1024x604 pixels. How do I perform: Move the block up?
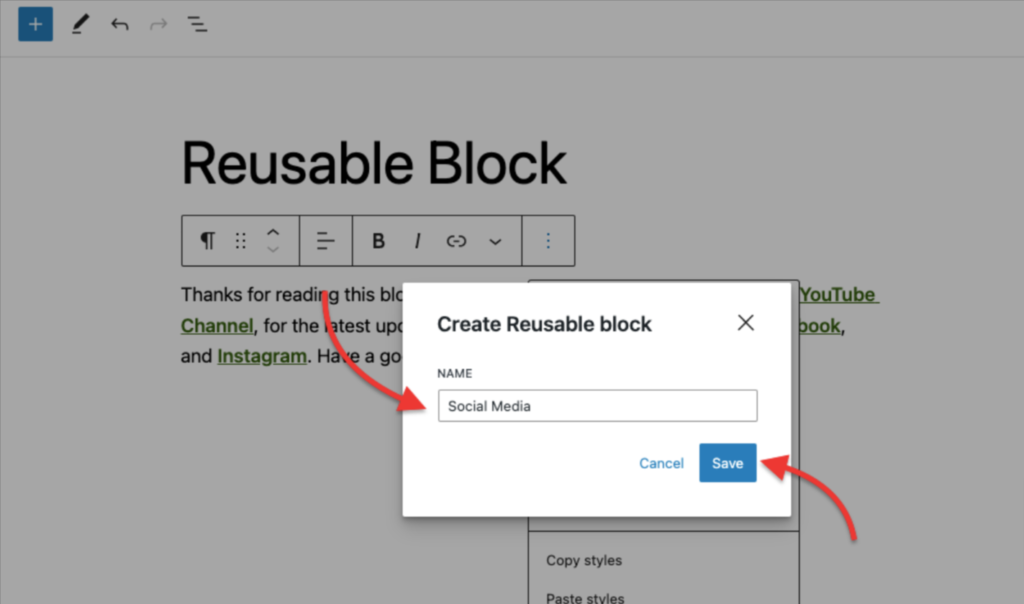pyautogui.click(x=273, y=232)
